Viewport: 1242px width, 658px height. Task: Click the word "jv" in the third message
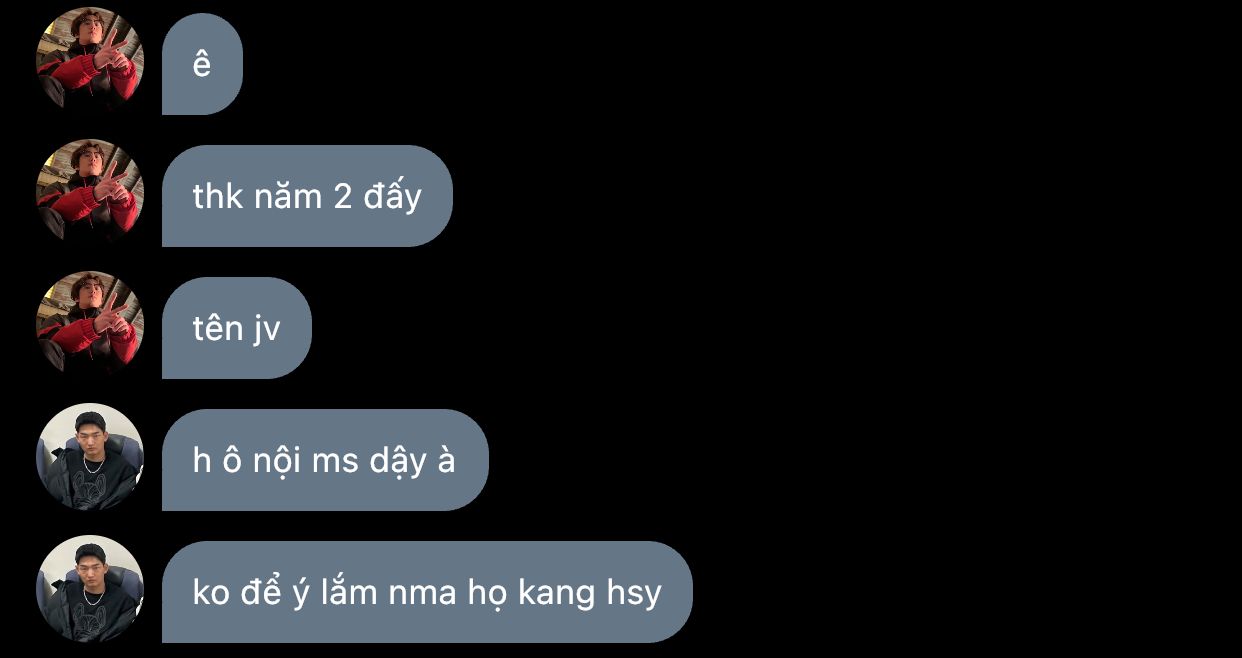pos(266,330)
